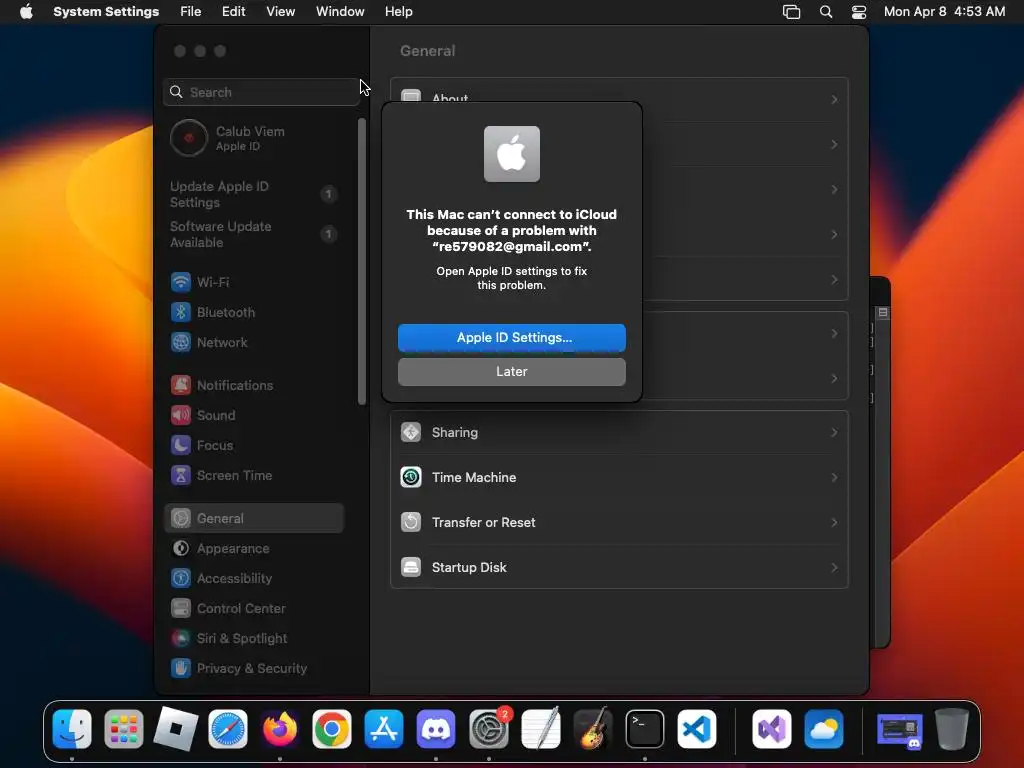Open the App Store from the Dock
Screen dimensions: 1024x768
click(384, 729)
